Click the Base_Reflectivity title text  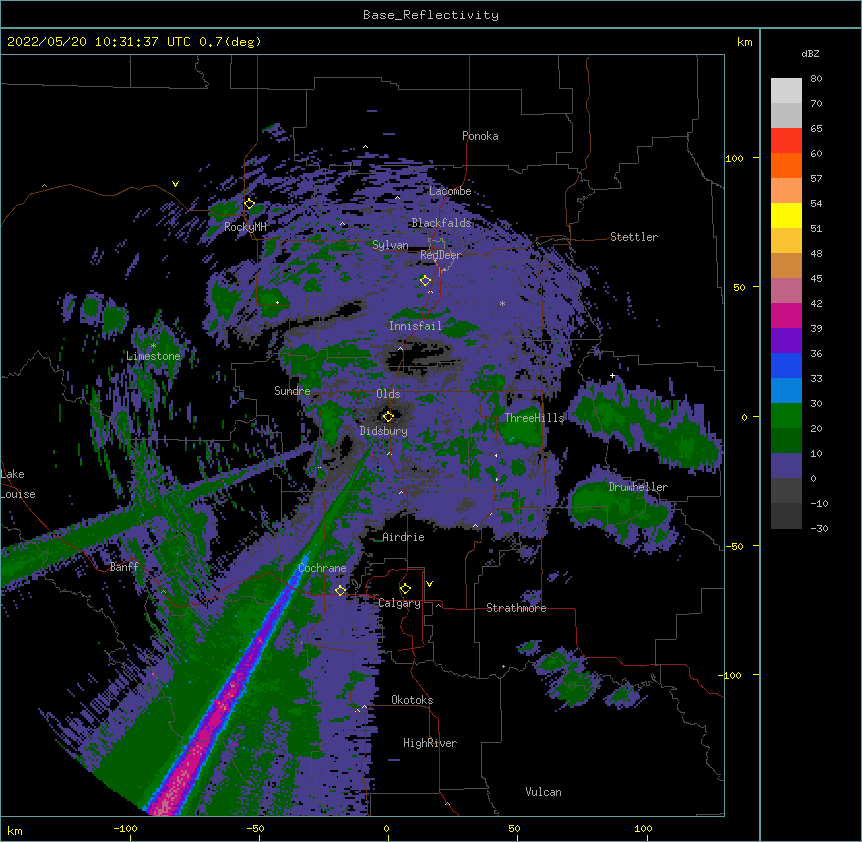431,15
